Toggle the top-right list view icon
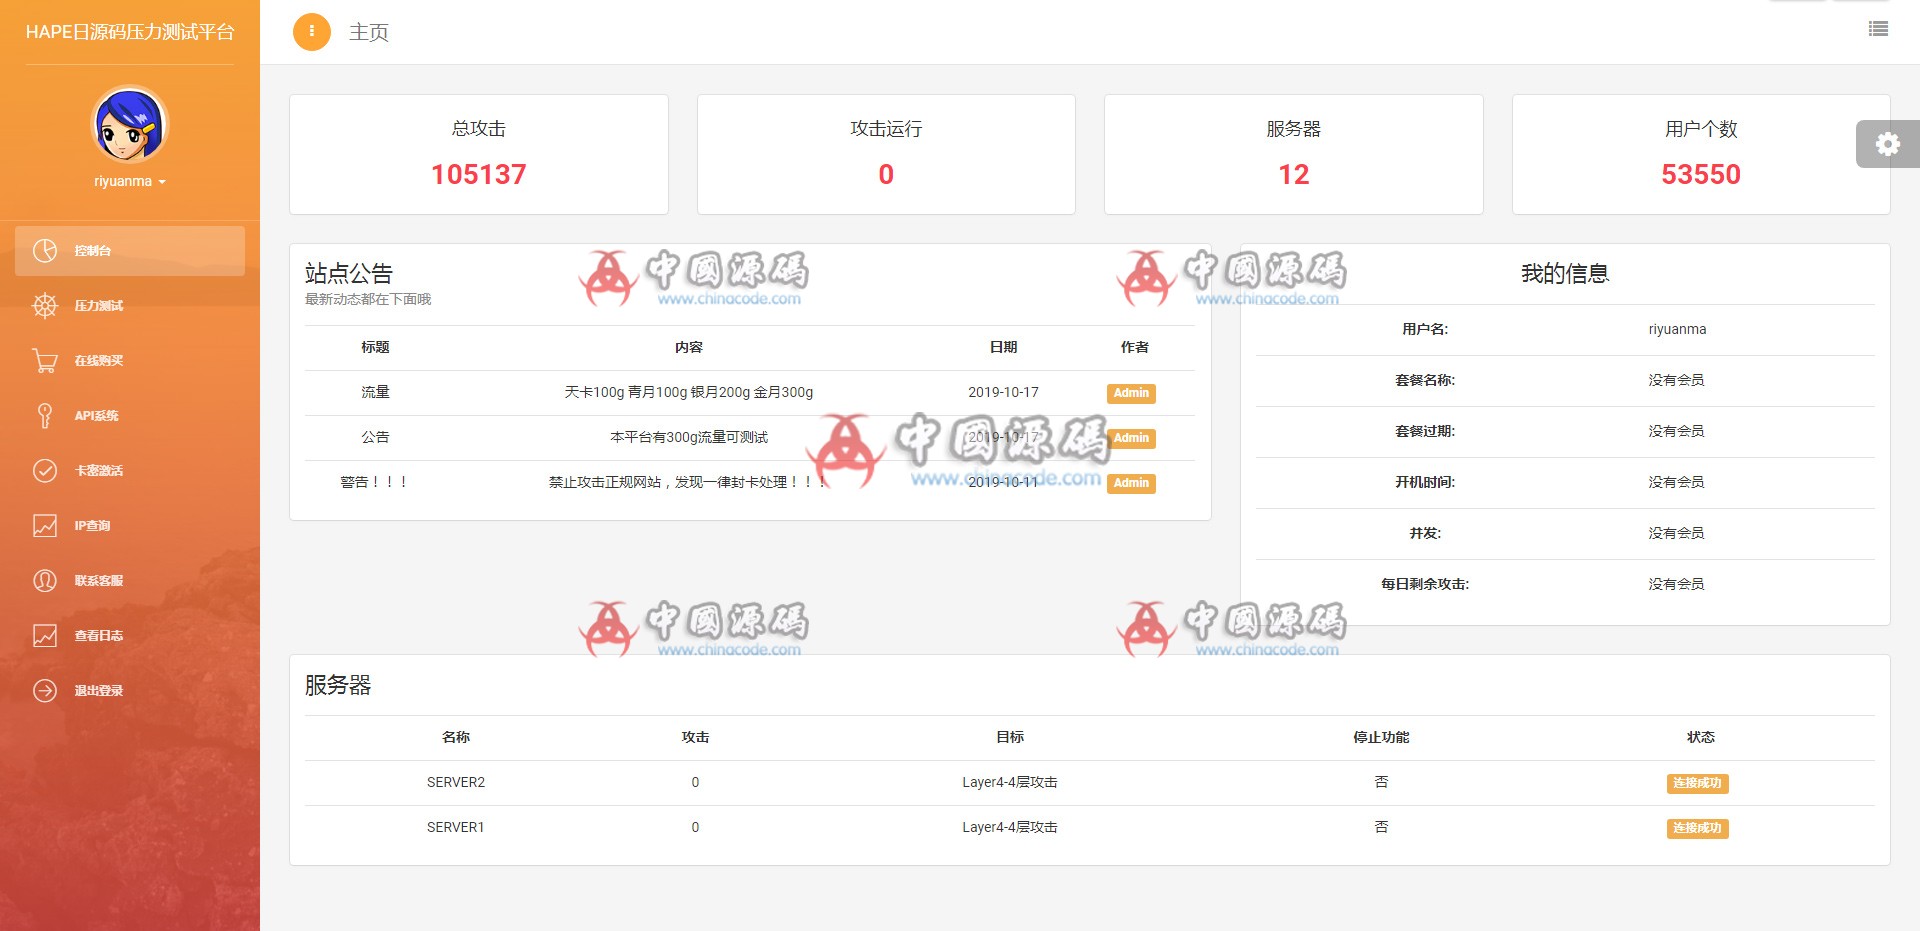The width and height of the screenshot is (1920, 931). coord(1878,29)
